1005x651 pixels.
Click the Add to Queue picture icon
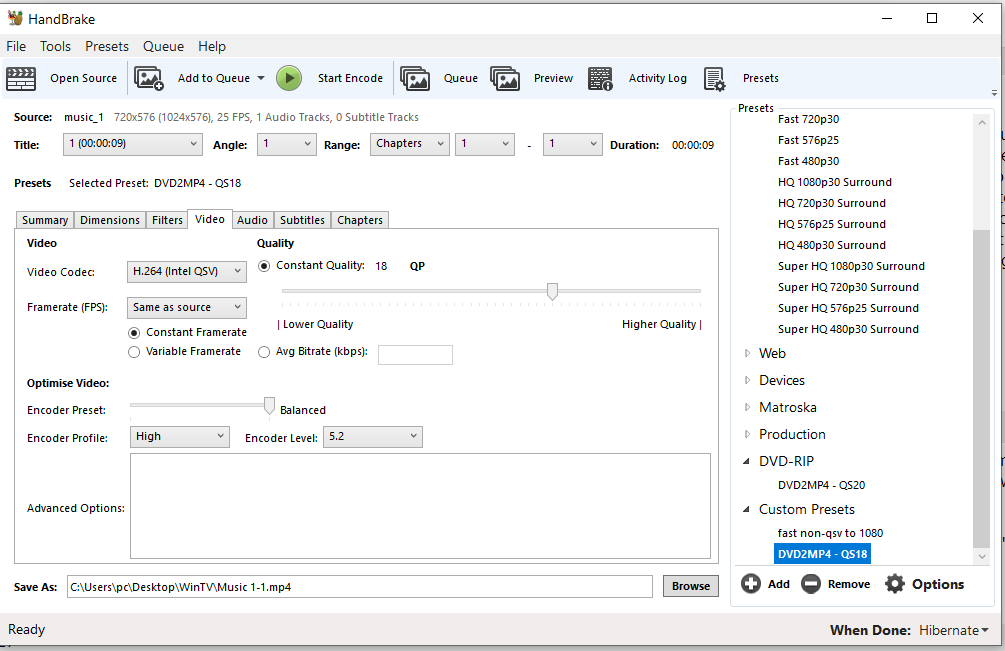coord(149,78)
